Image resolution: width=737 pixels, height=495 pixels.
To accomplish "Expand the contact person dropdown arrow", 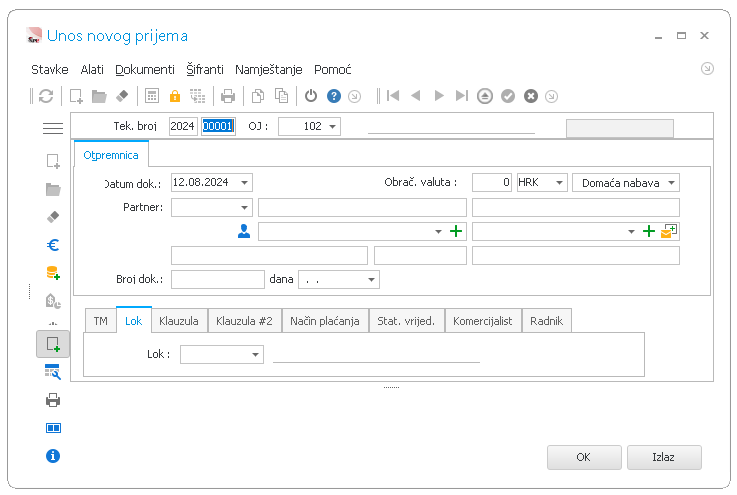I will 438,231.
